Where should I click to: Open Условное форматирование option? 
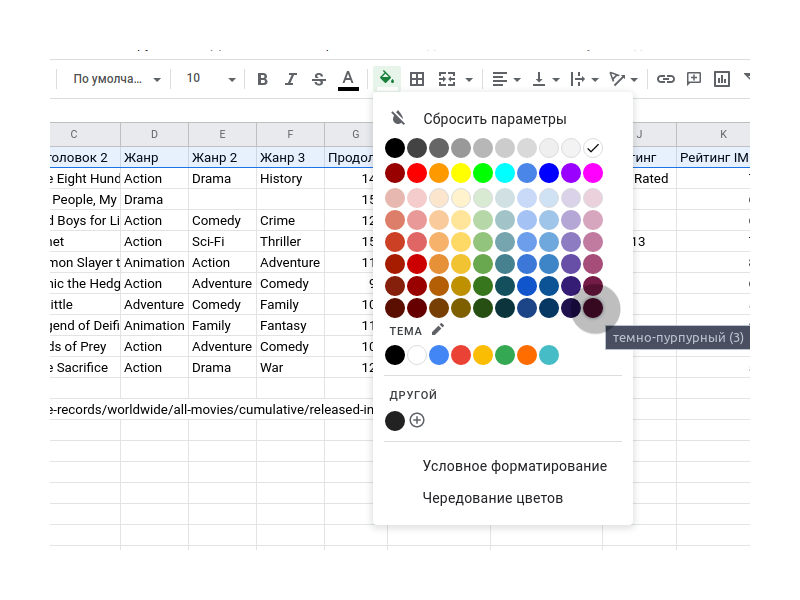coord(514,466)
